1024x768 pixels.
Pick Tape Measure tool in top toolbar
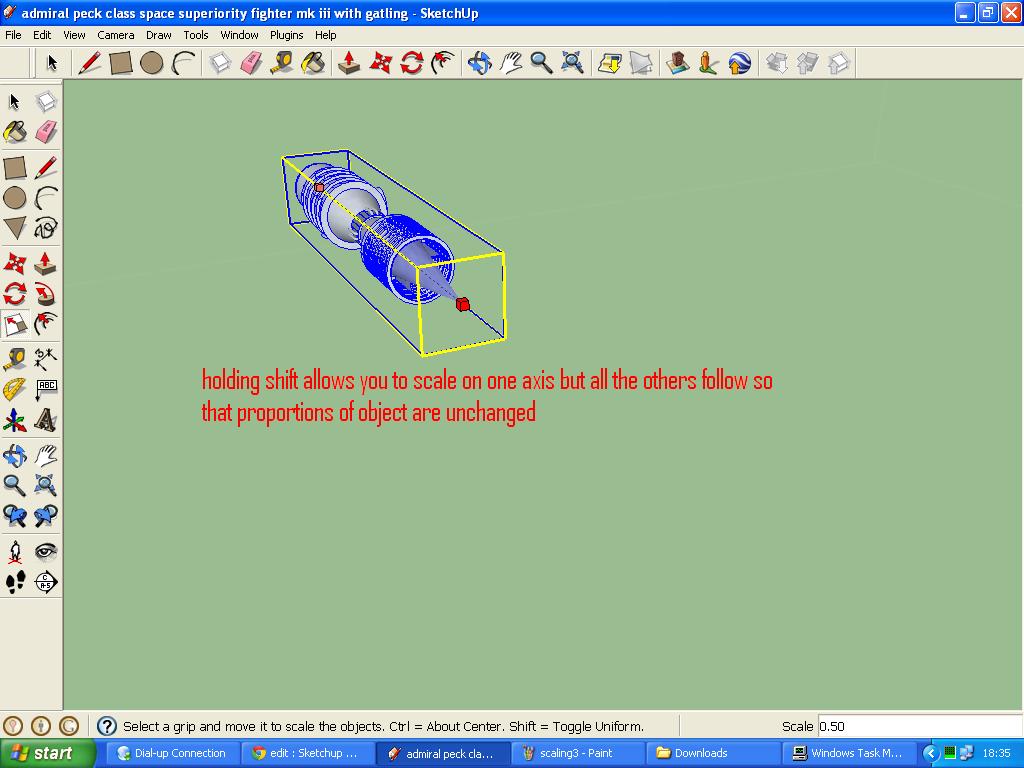(x=282, y=63)
